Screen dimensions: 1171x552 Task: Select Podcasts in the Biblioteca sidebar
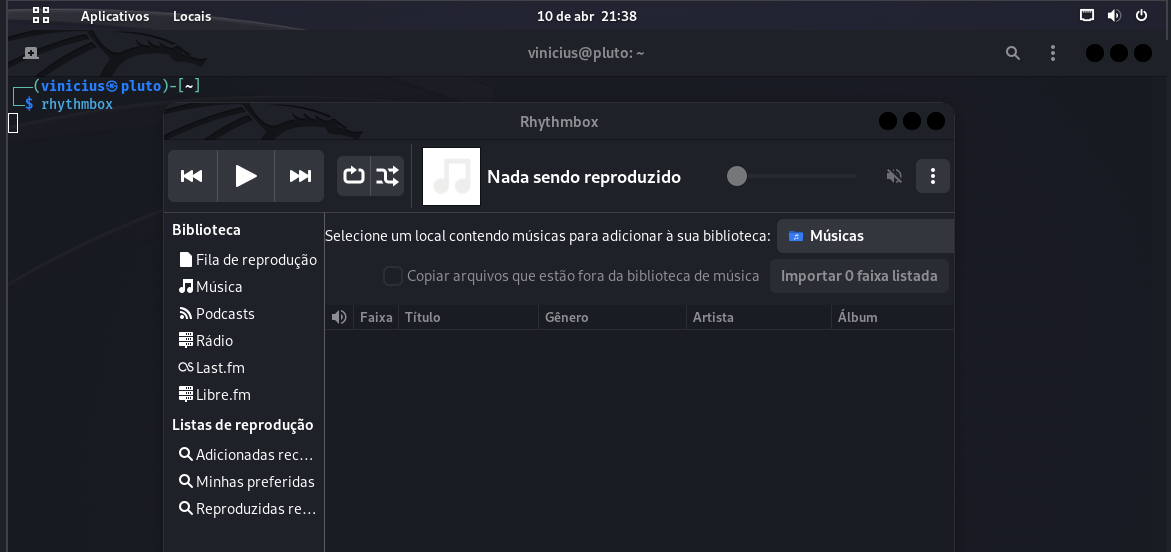(x=224, y=314)
